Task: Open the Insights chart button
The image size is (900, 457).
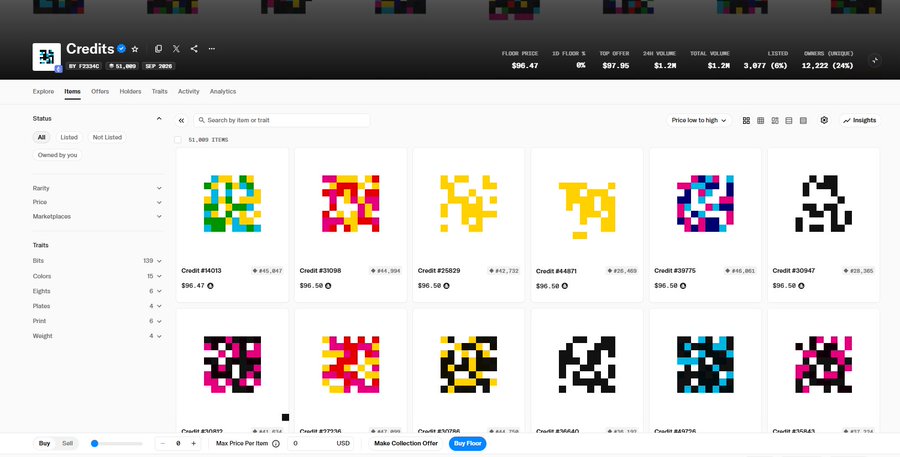Action: coord(860,121)
